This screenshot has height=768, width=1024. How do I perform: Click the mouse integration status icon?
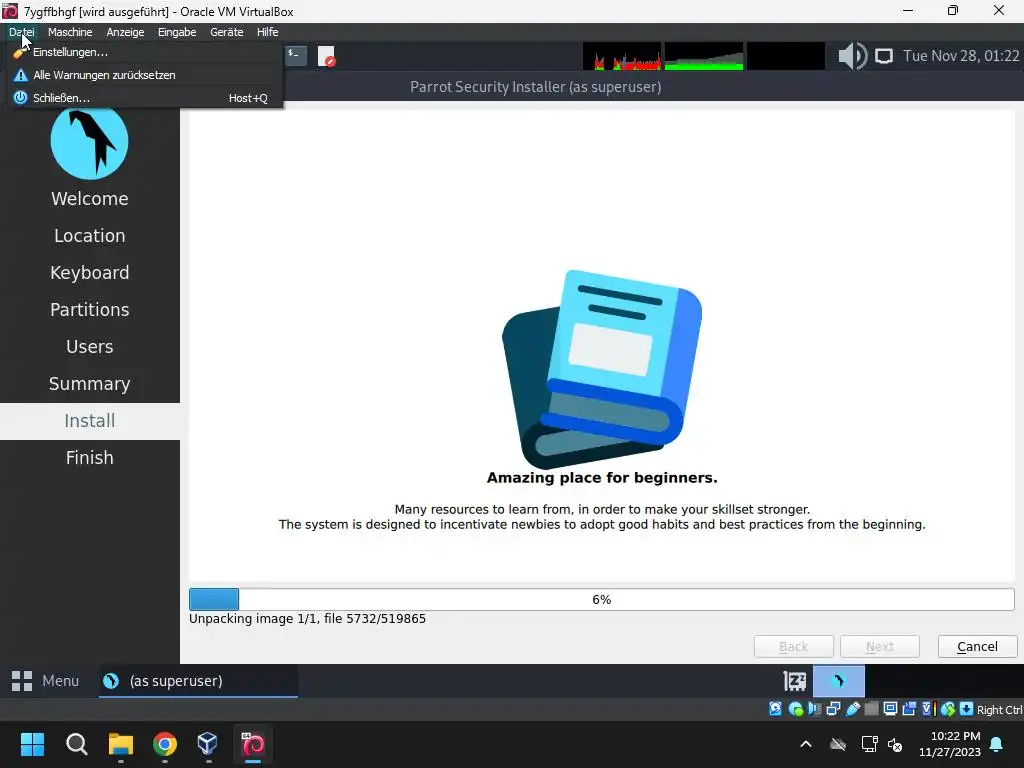point(948,709)
